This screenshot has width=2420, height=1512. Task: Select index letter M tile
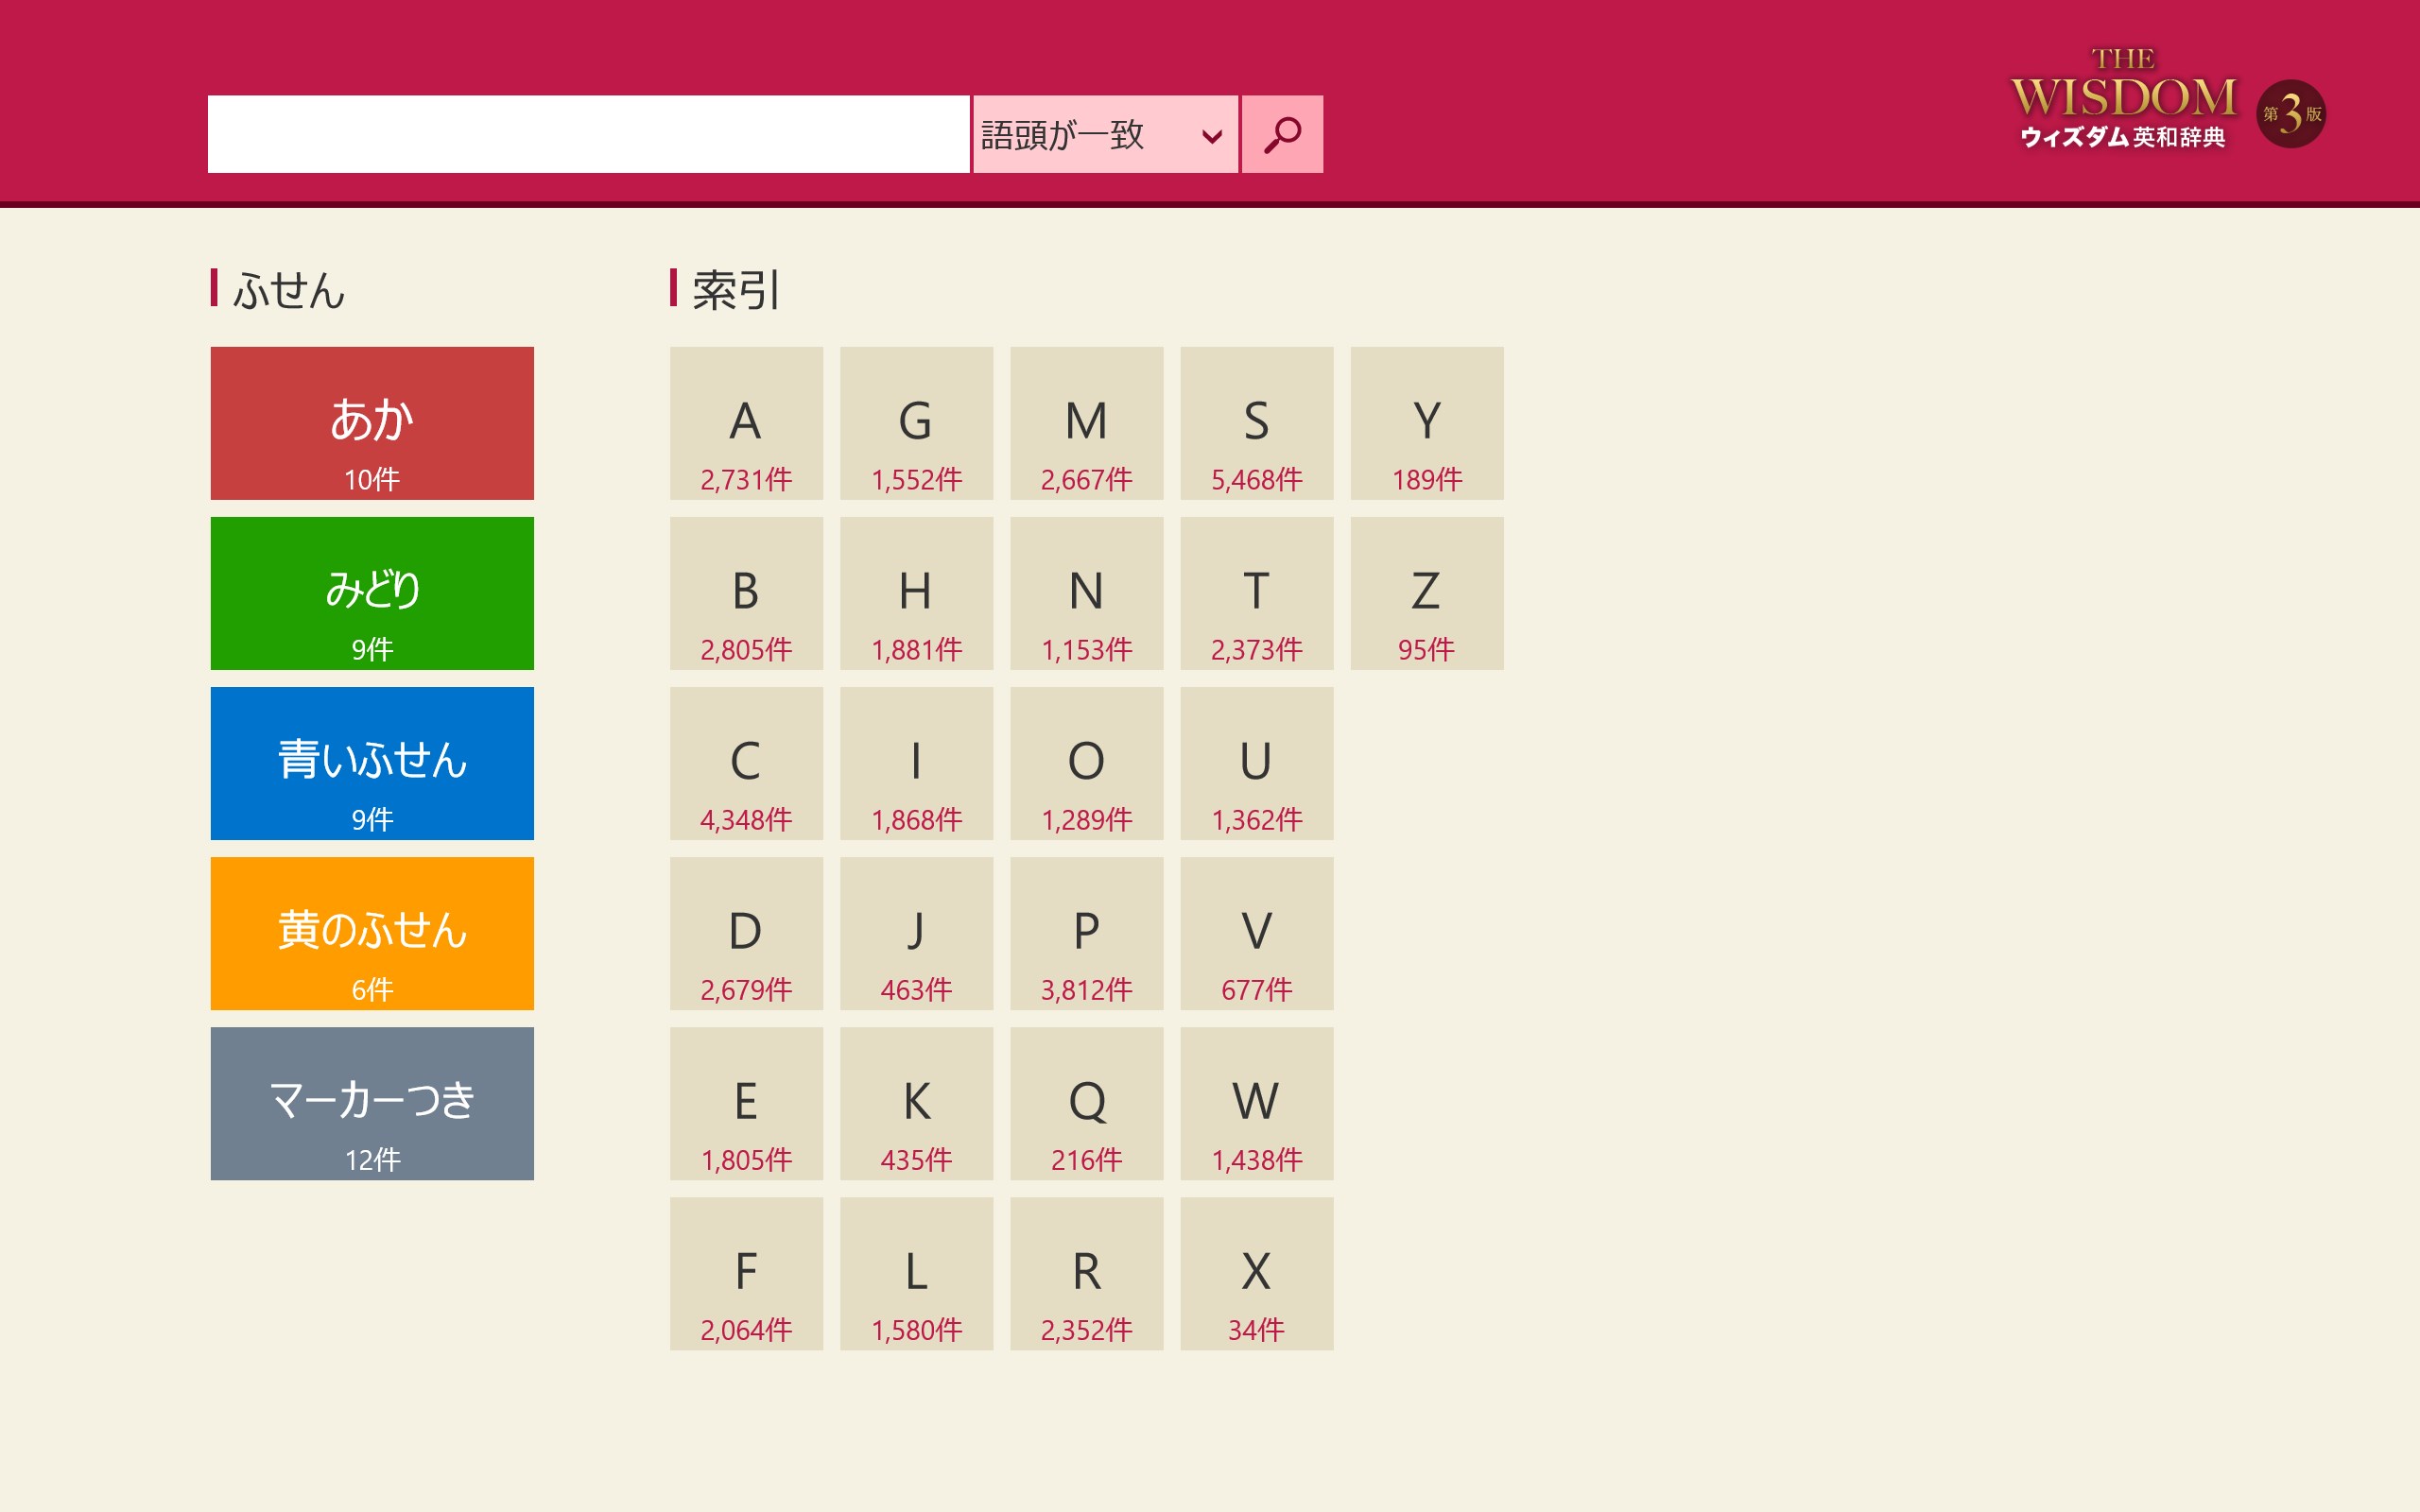pos(1086,423)
